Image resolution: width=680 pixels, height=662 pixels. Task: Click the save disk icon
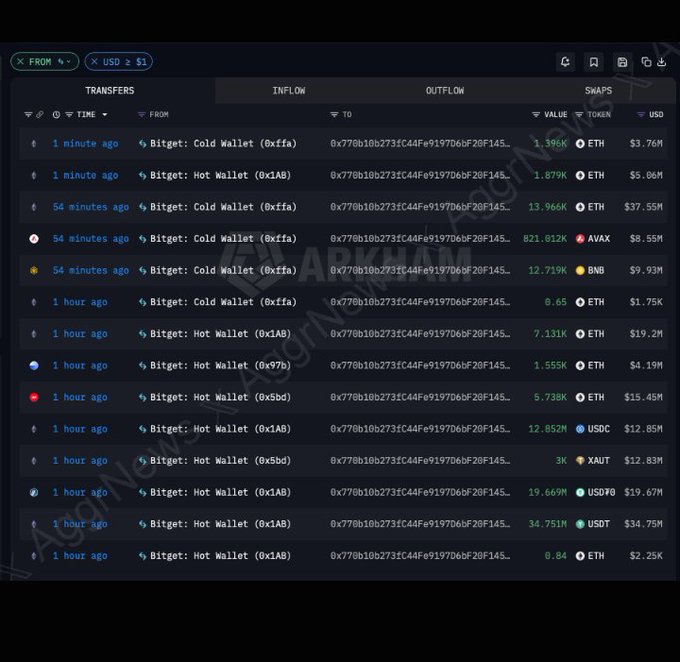622,62
